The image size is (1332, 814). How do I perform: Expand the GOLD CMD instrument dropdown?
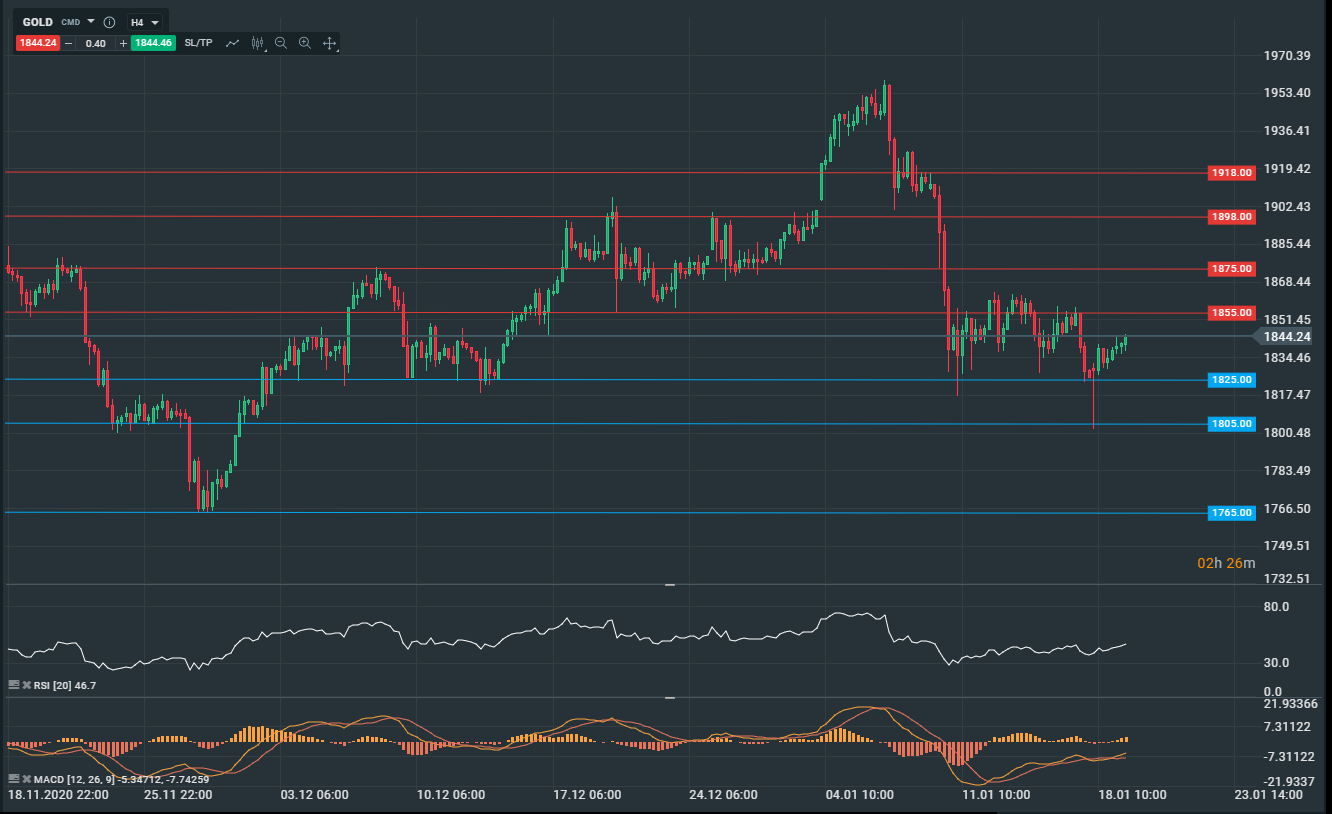click(91, 21)
